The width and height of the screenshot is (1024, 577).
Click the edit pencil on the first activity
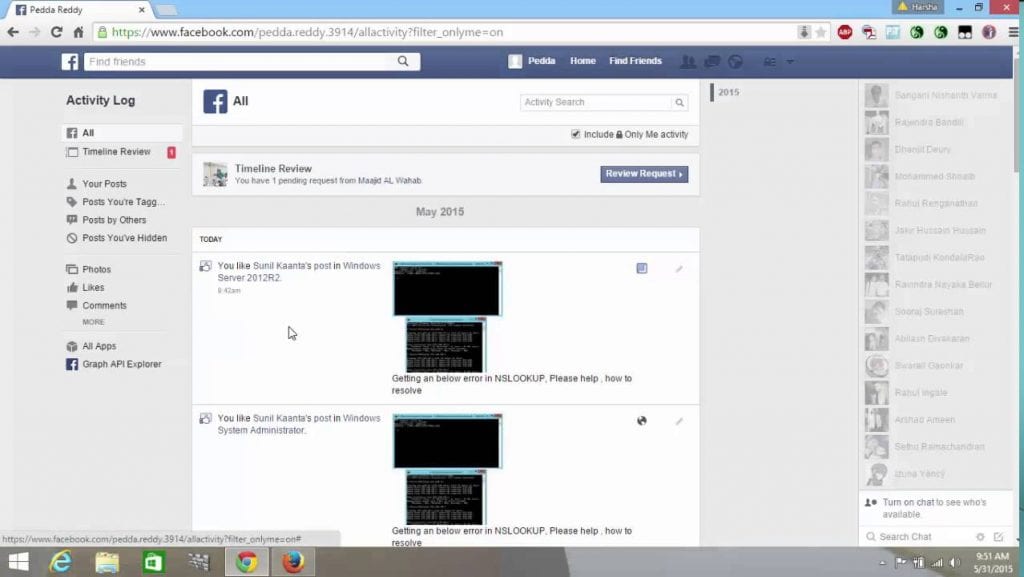tap(679, 269)
